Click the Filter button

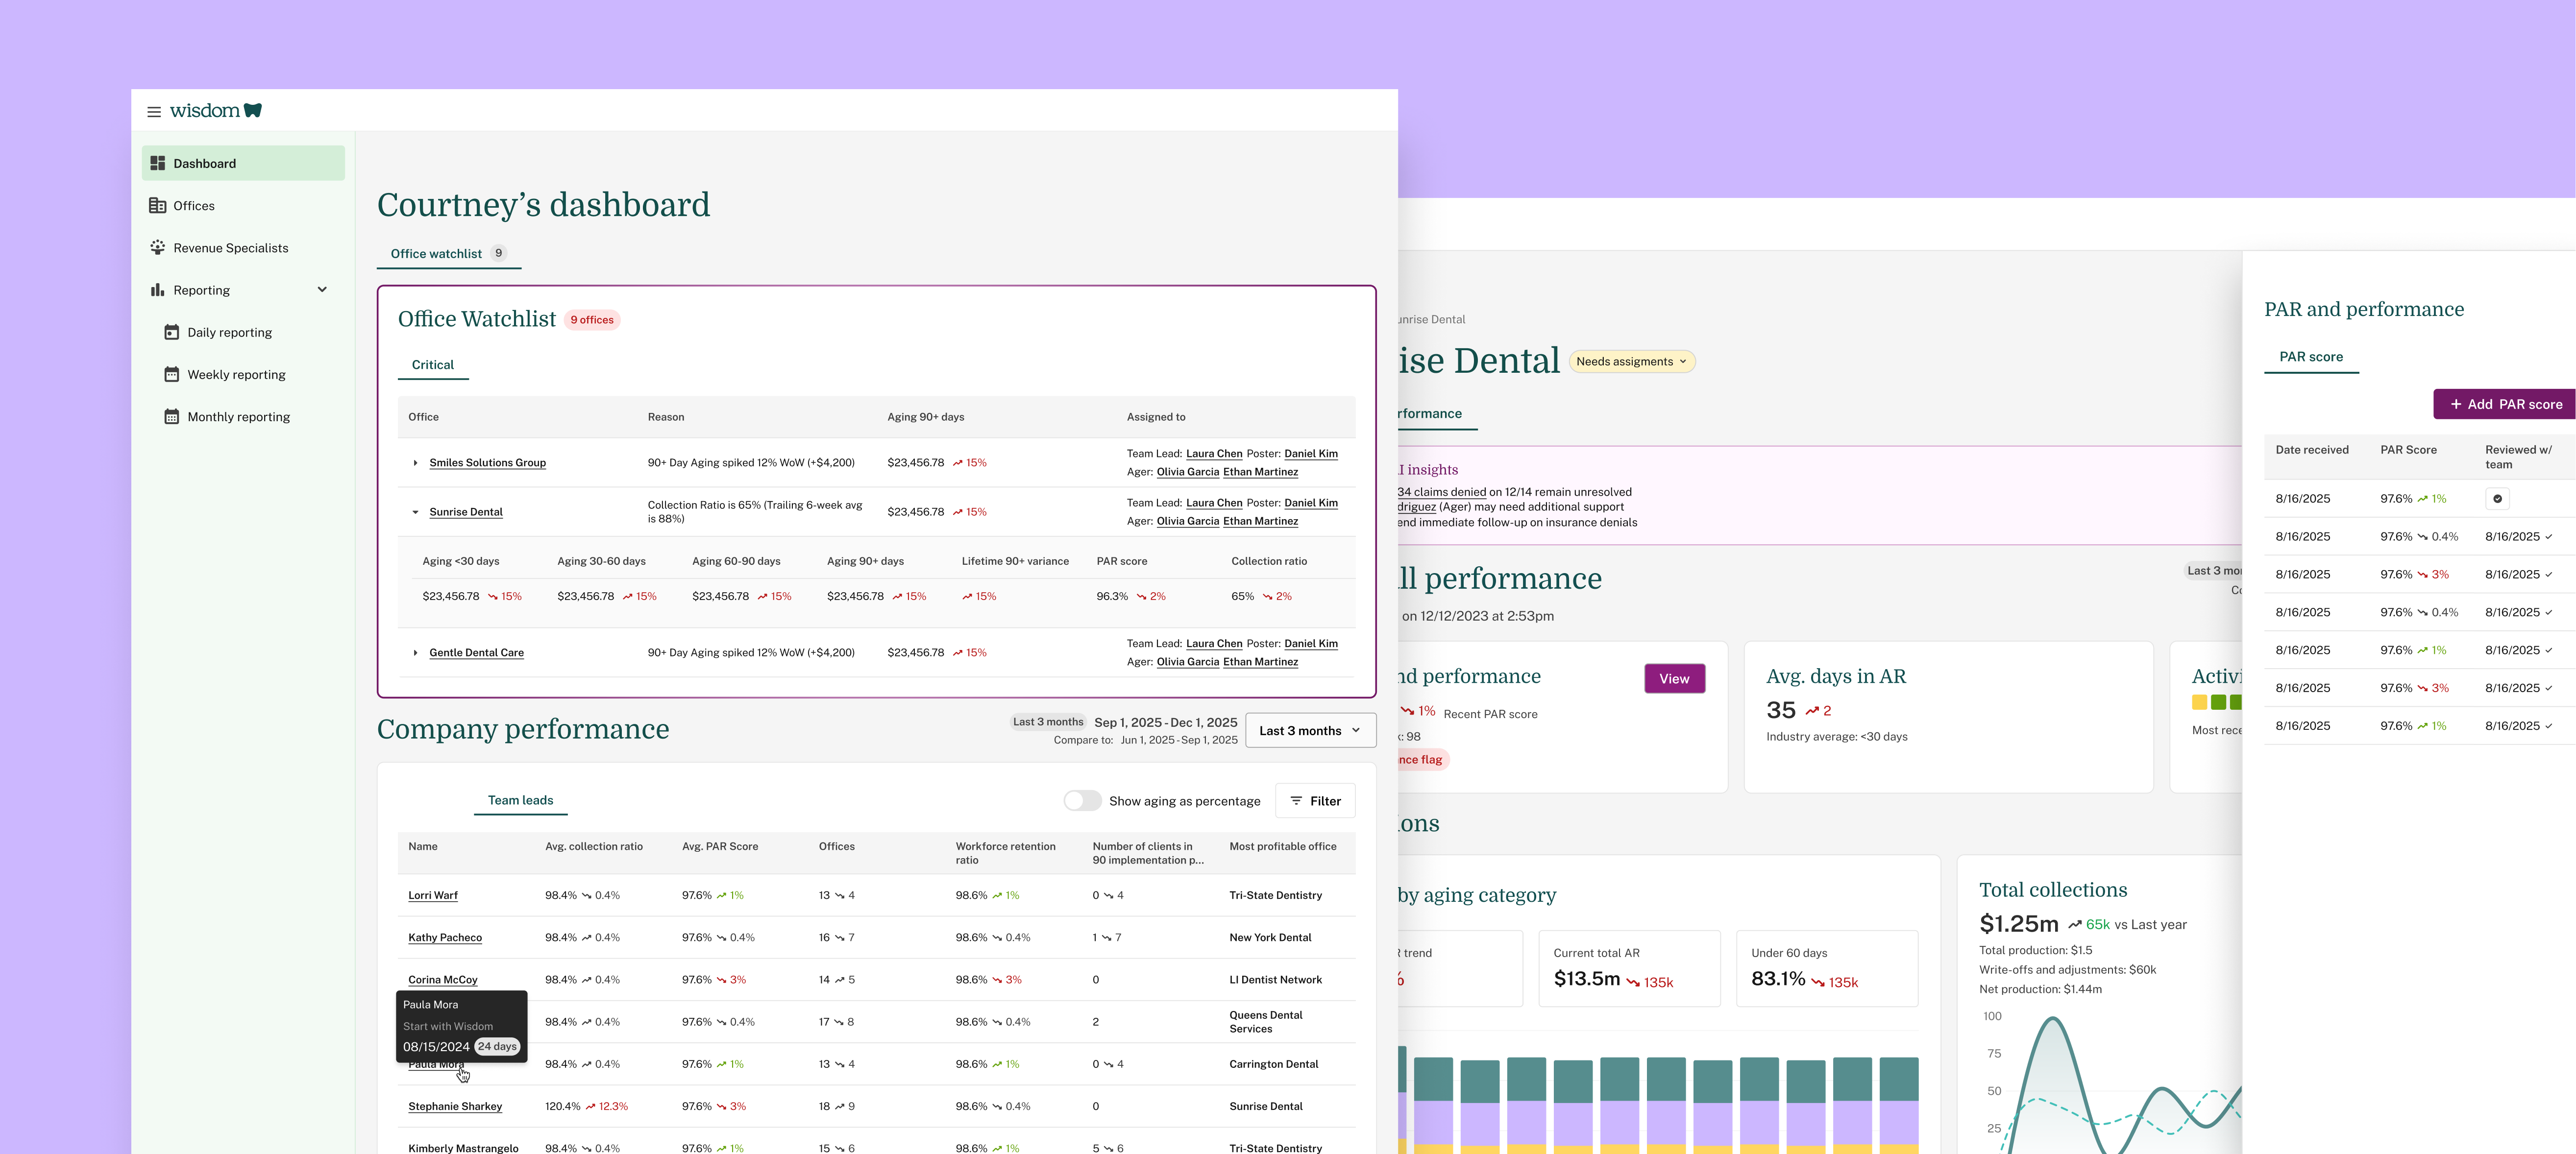pyautogui.click(x=1315, y=801)
